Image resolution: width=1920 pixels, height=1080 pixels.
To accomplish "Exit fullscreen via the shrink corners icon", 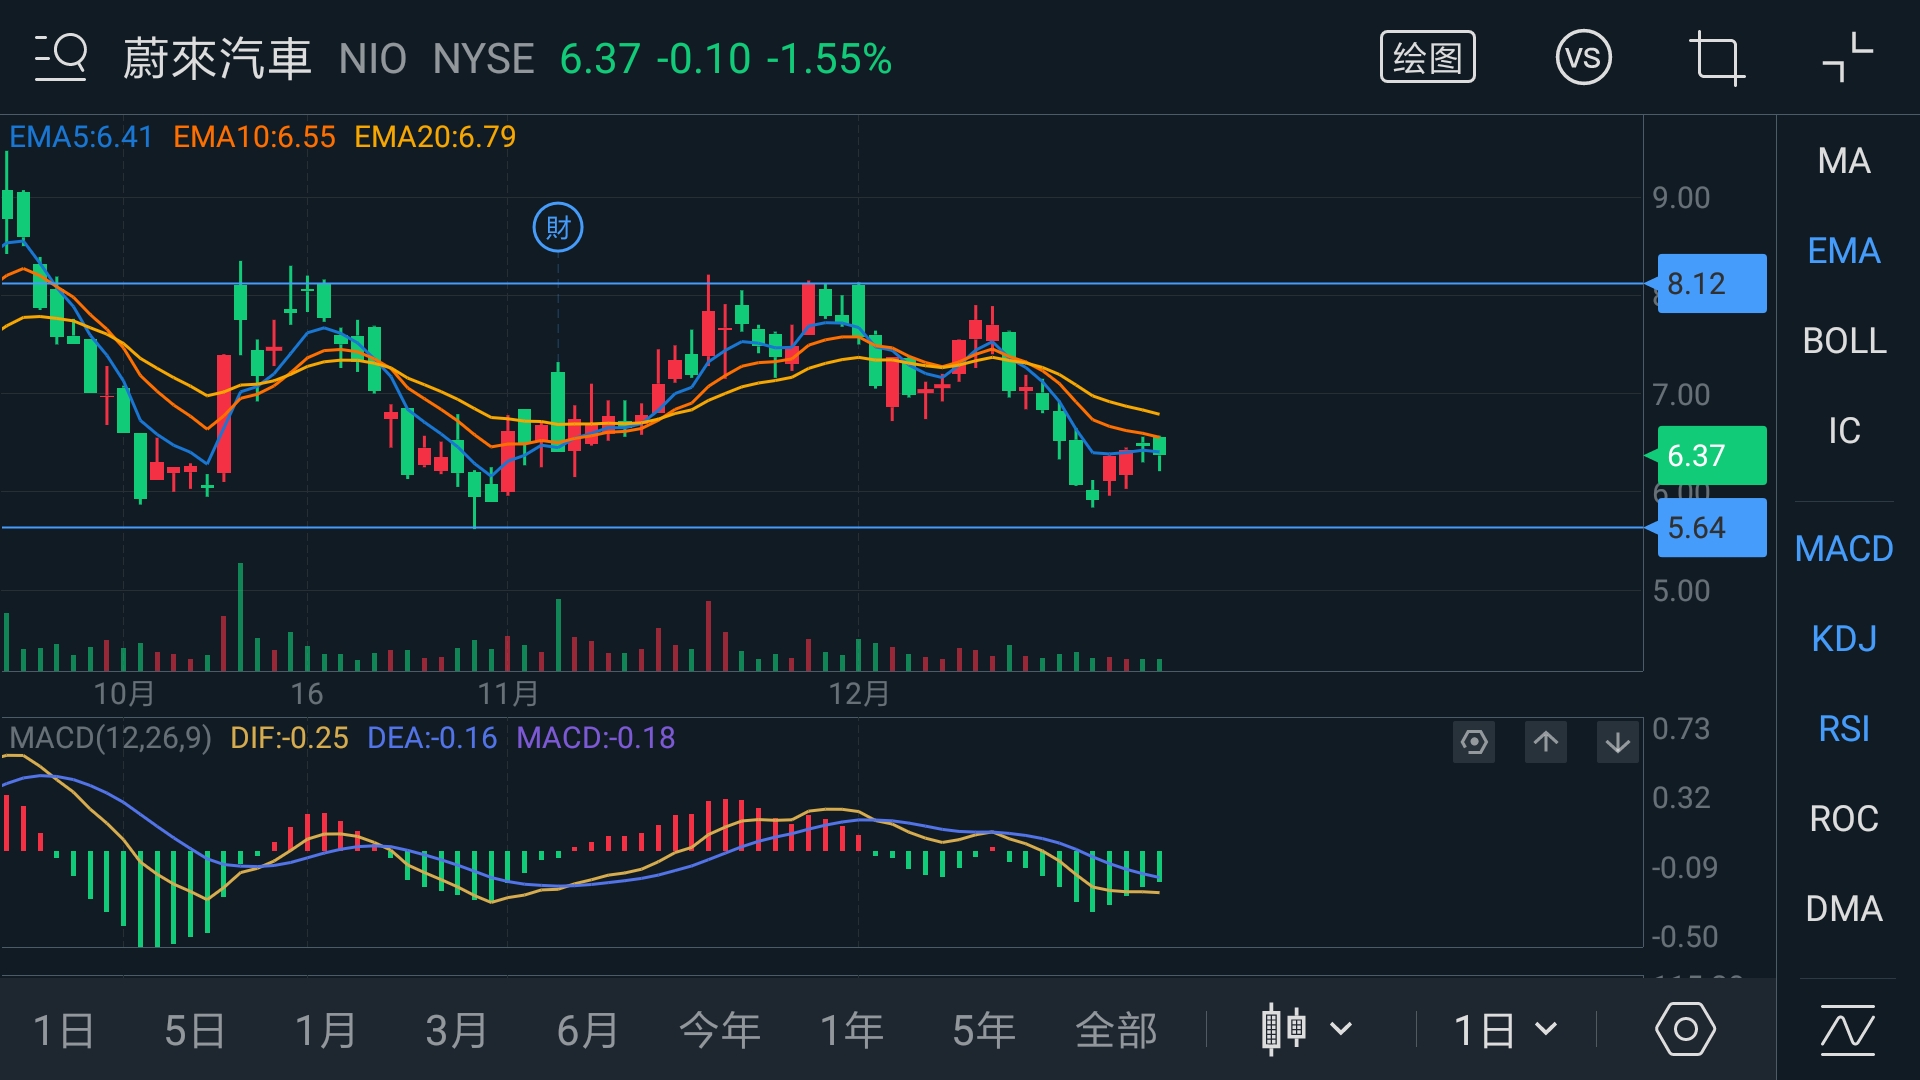I will tap(1847, 57).
